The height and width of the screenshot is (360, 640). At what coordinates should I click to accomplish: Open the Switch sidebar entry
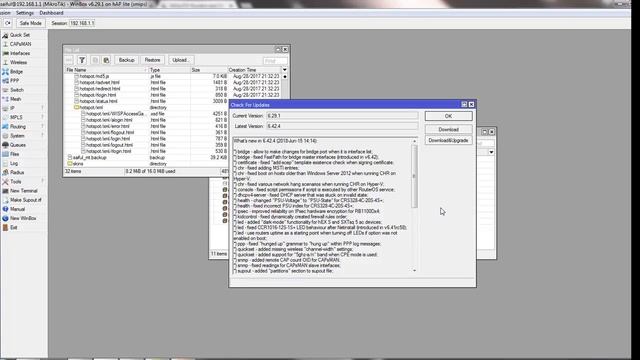(17, 90)
